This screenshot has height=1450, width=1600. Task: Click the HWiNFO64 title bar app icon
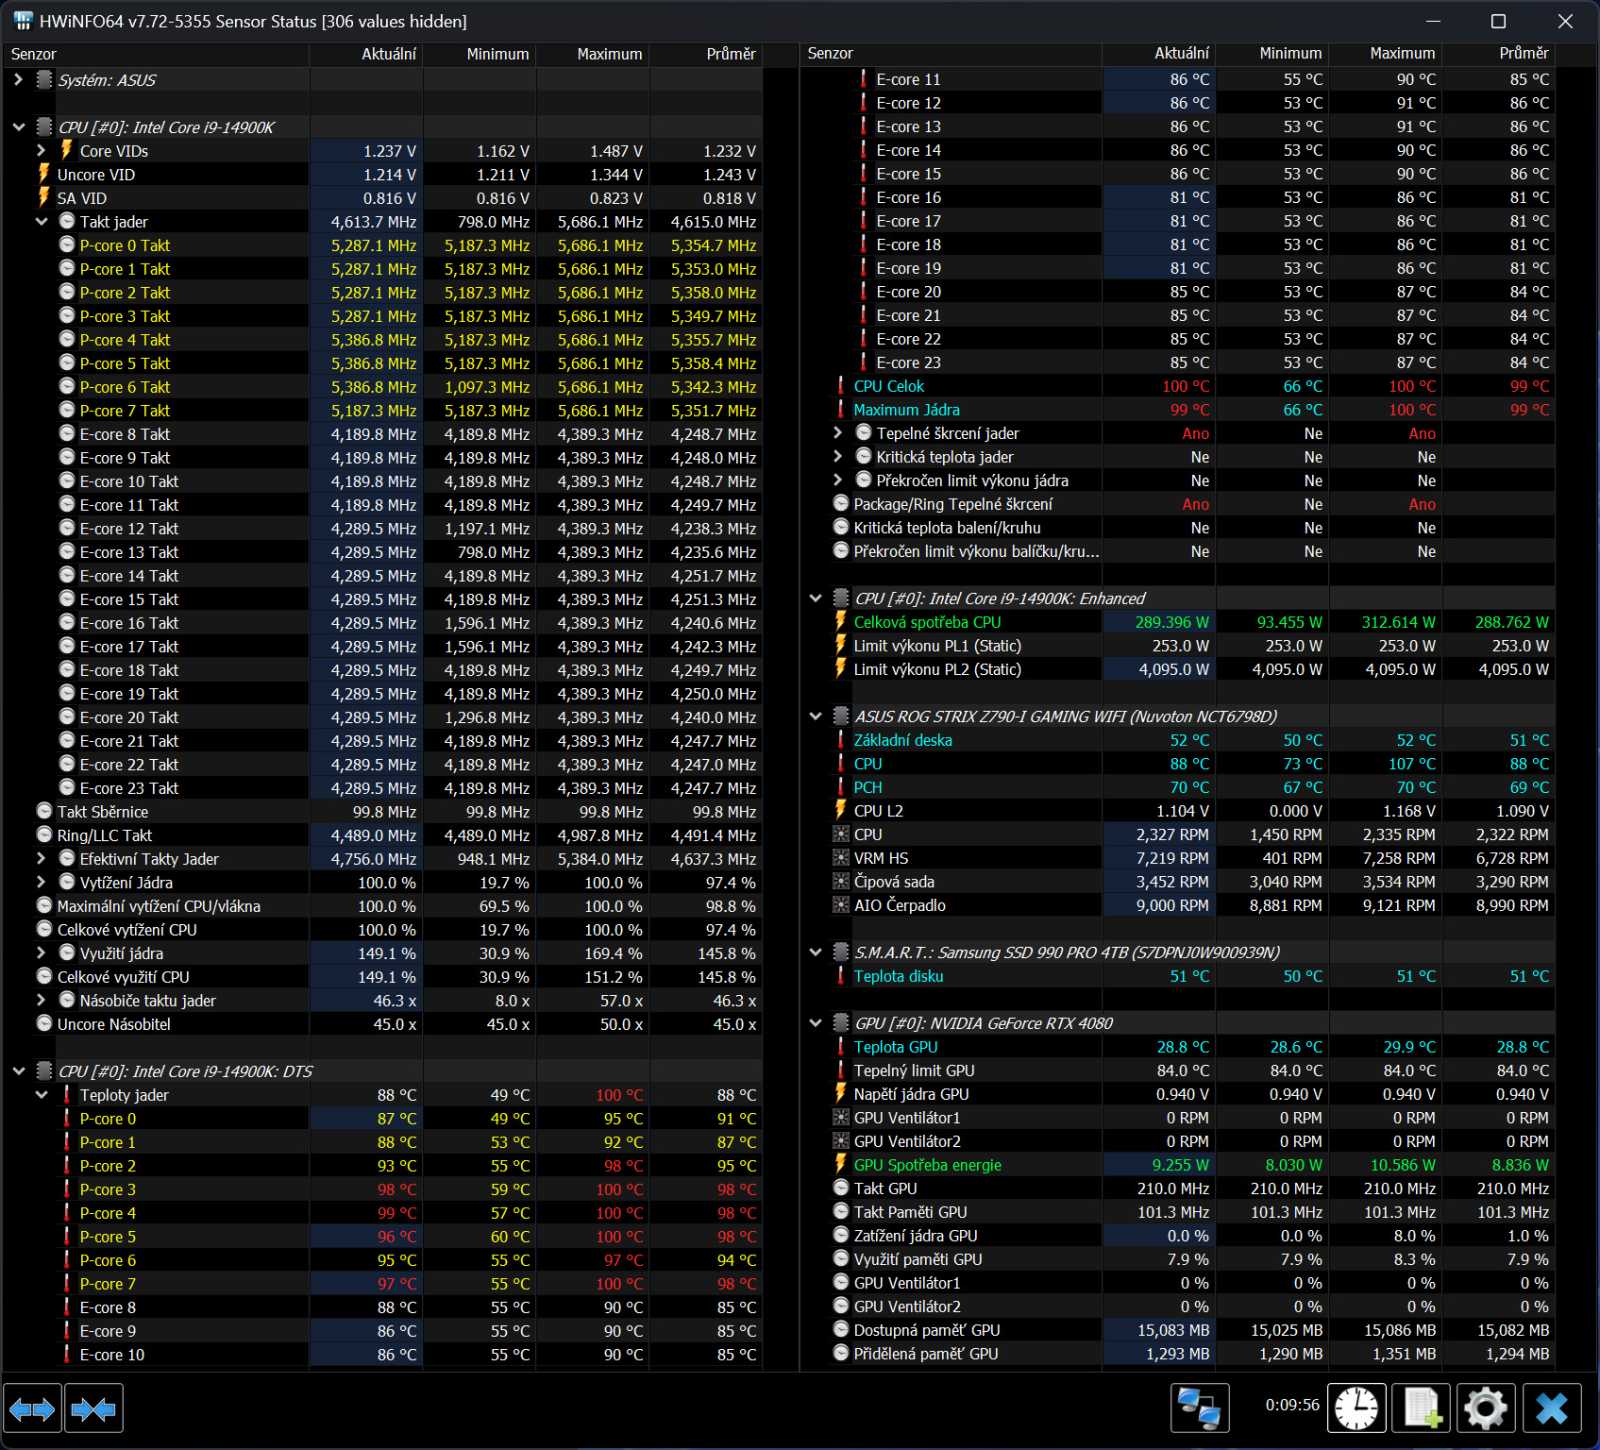tap(22, 21)
